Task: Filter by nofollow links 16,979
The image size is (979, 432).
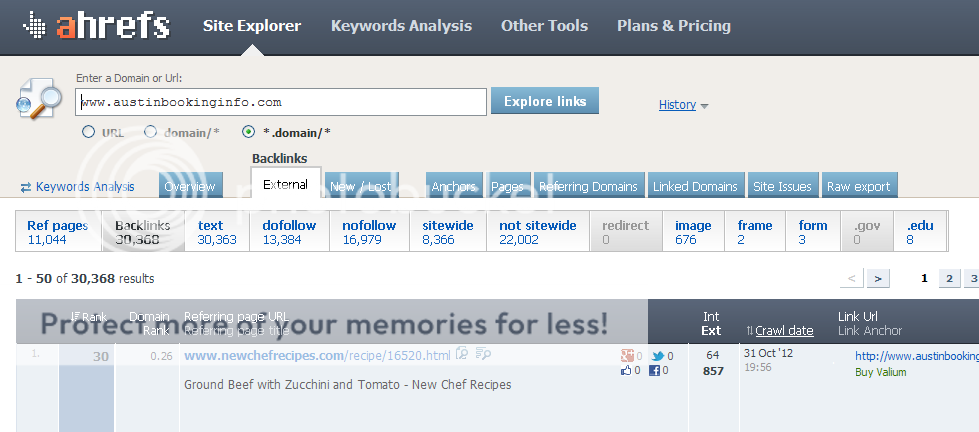Action: click(x=369, y=232)
